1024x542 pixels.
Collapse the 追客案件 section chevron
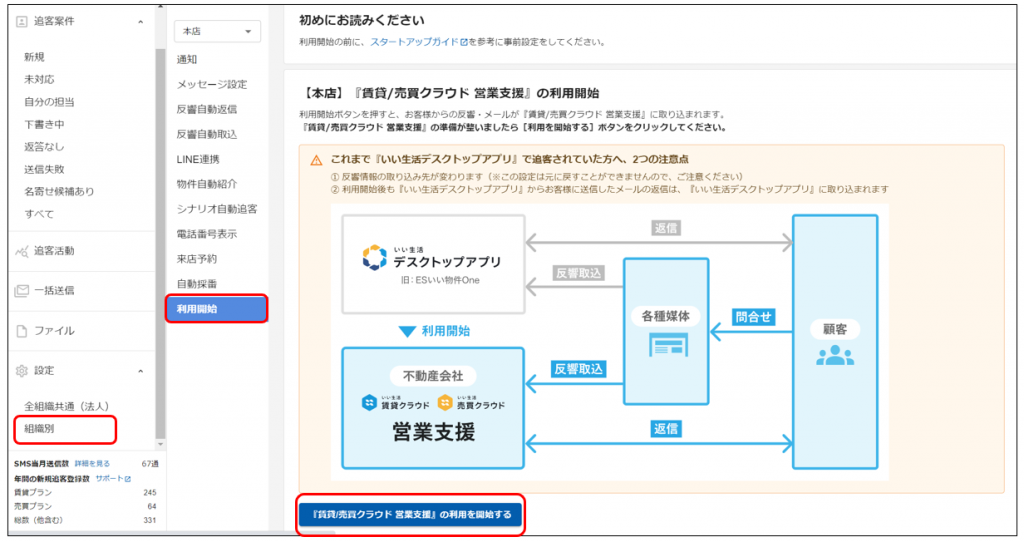pos(140,22)
